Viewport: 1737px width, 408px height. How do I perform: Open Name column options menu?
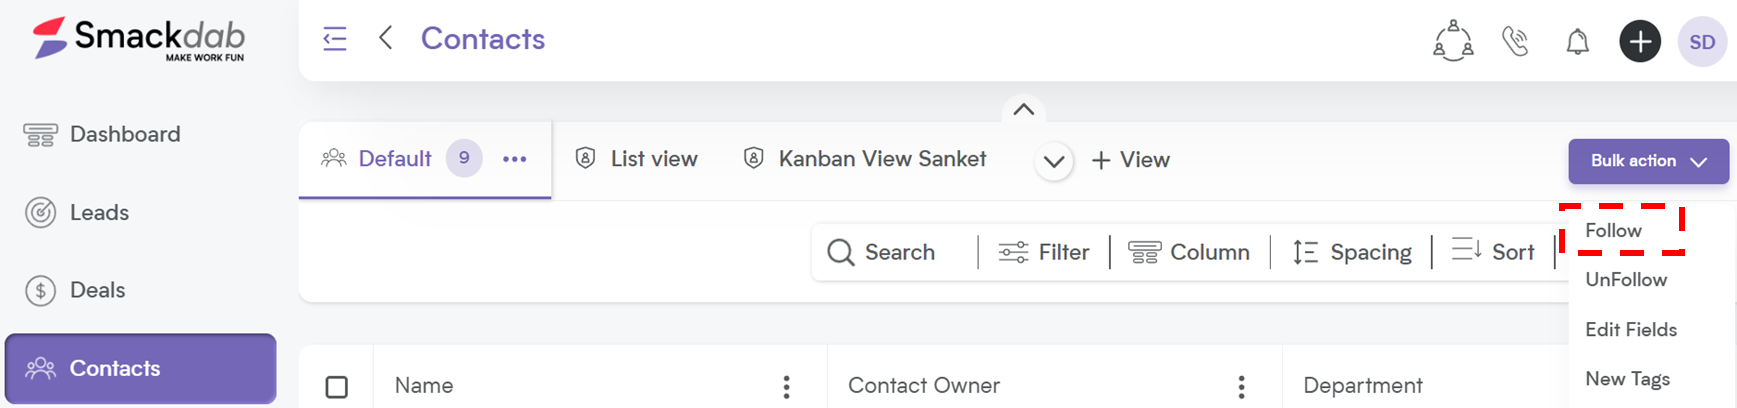click(x=787, y=387)
